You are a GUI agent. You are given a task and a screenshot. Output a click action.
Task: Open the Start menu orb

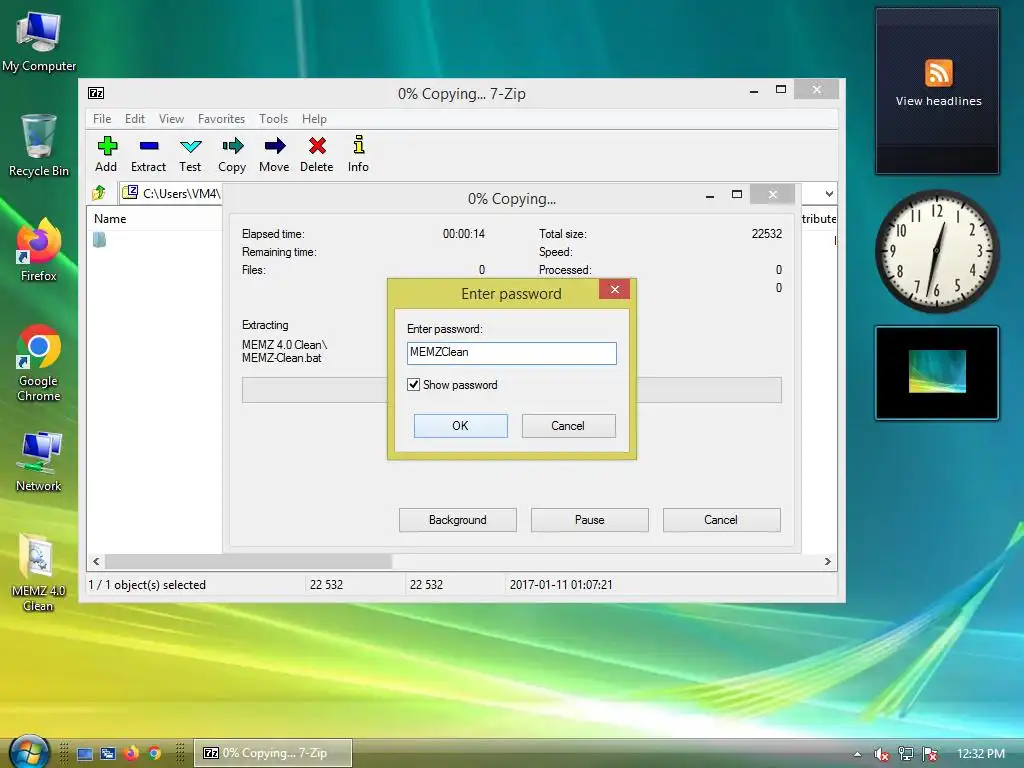click(29, 752)
